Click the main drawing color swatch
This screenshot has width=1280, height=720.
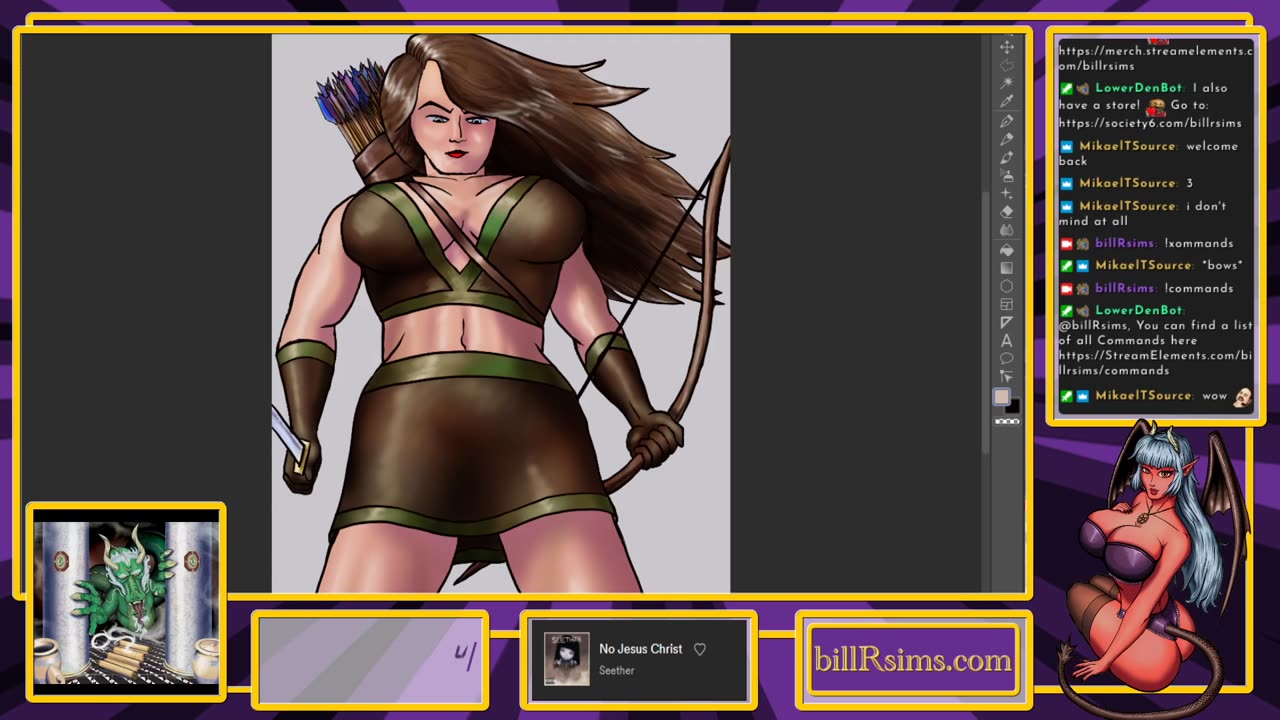(x=1001, y=397)
